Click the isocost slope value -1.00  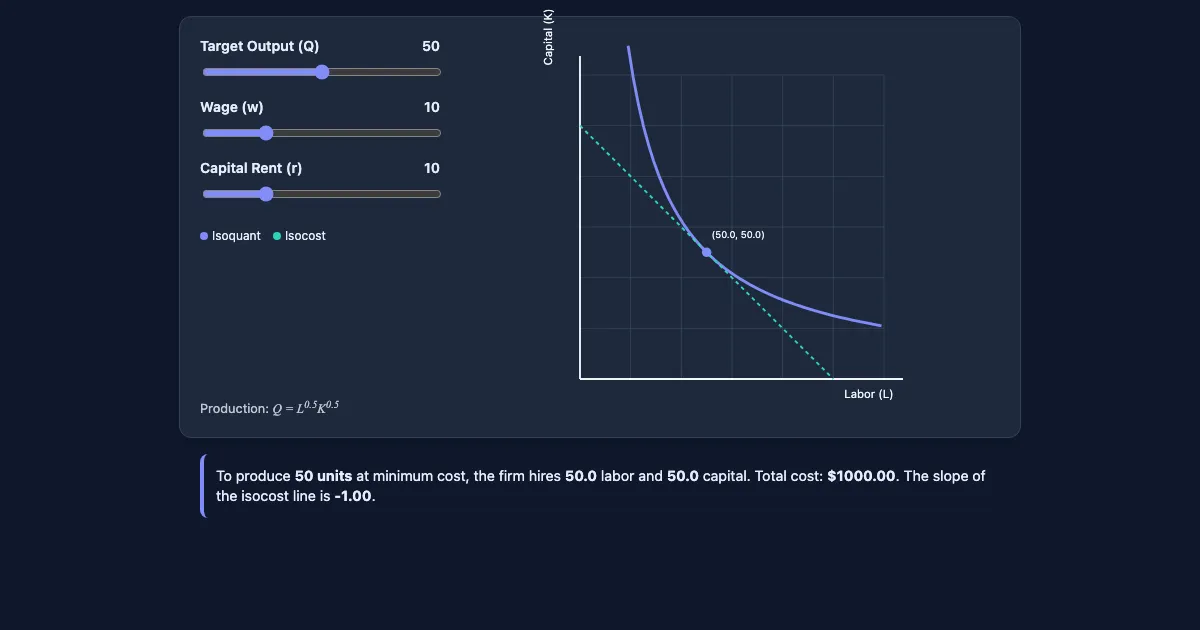point(353,496)
